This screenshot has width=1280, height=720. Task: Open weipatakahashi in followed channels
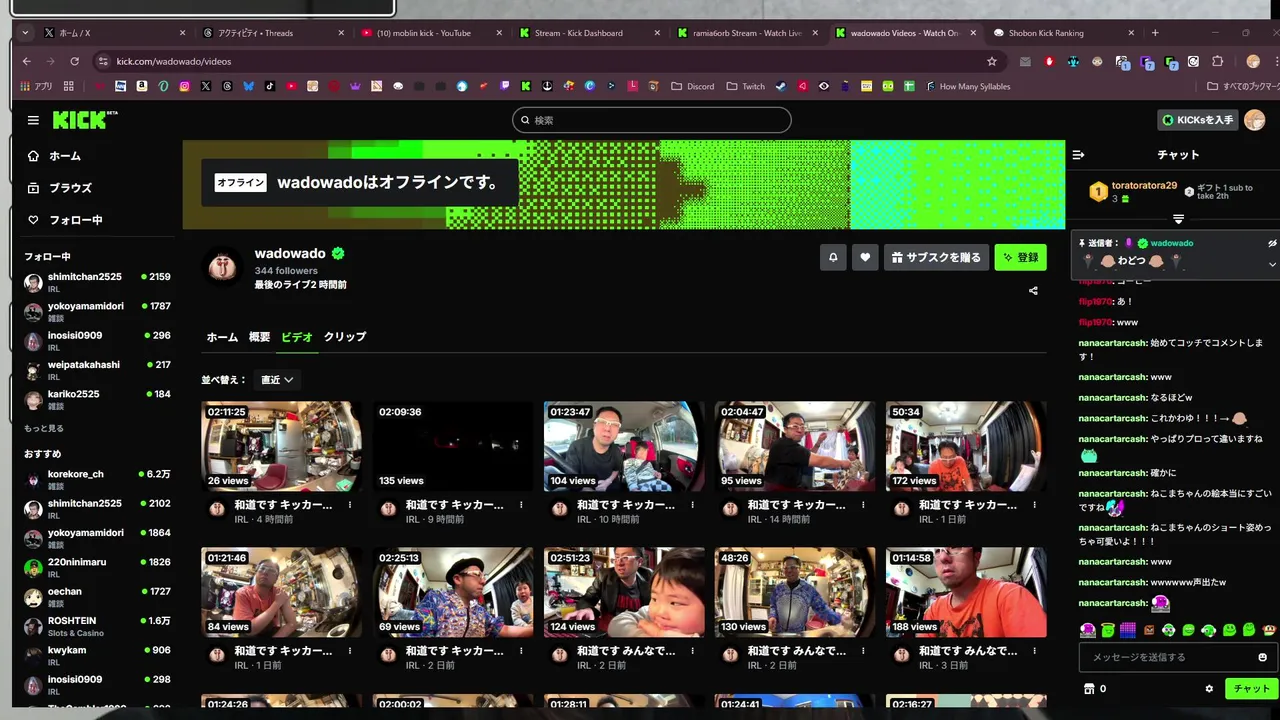pos(97,370)
